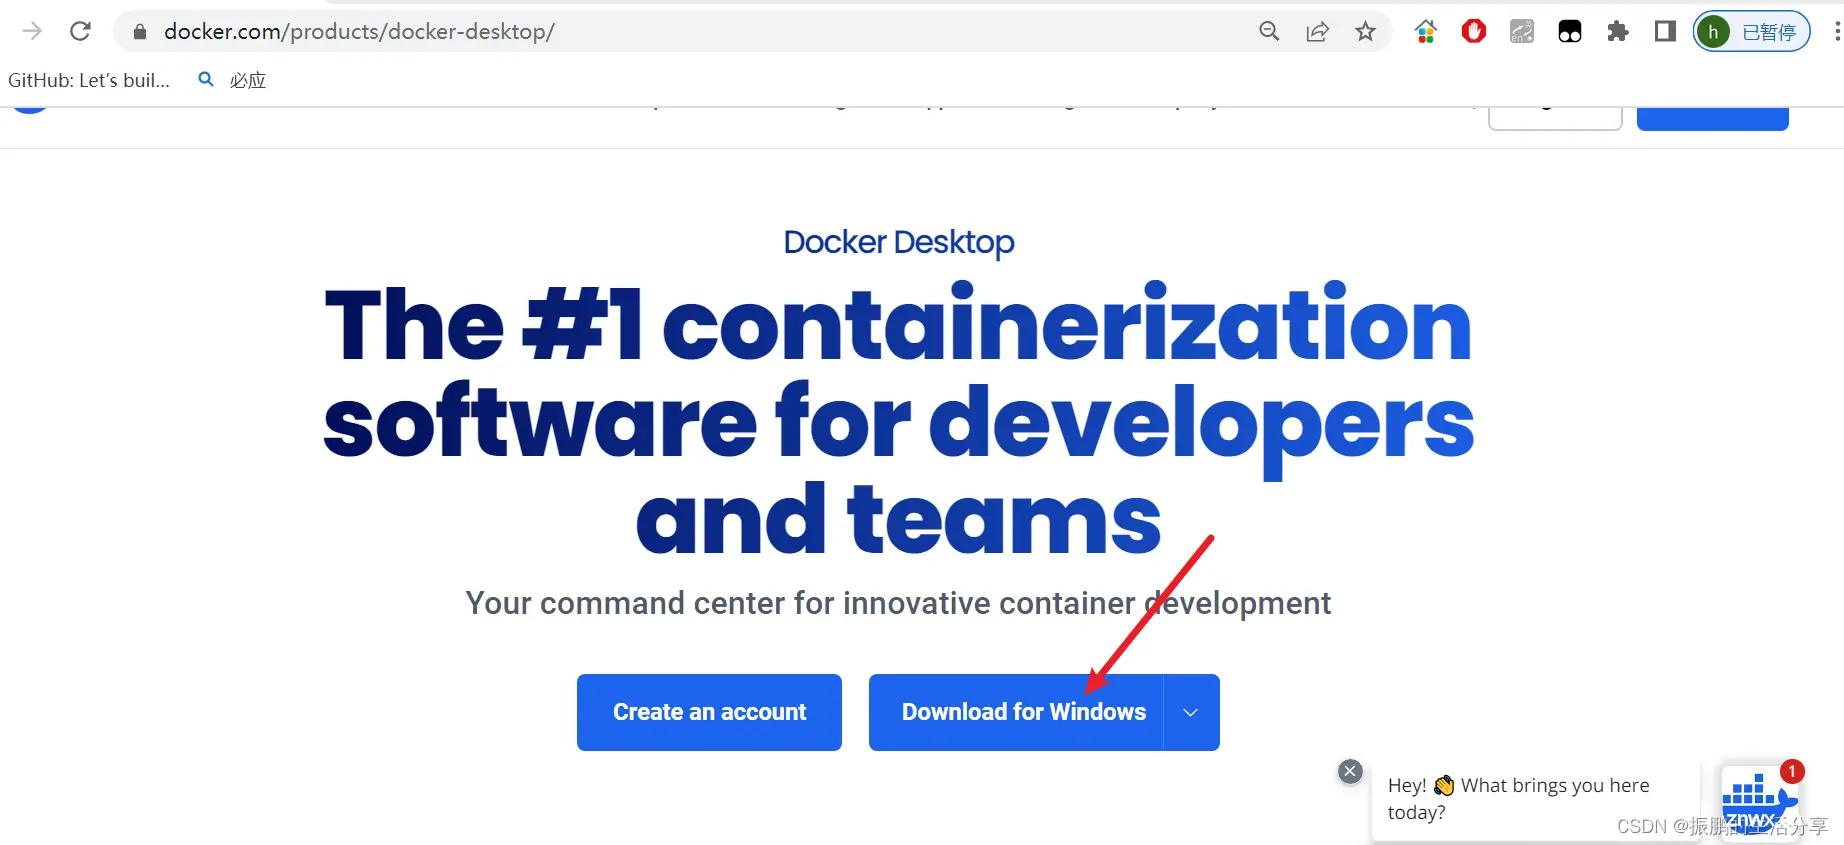Click Download for Windows button

(1016, 712)
